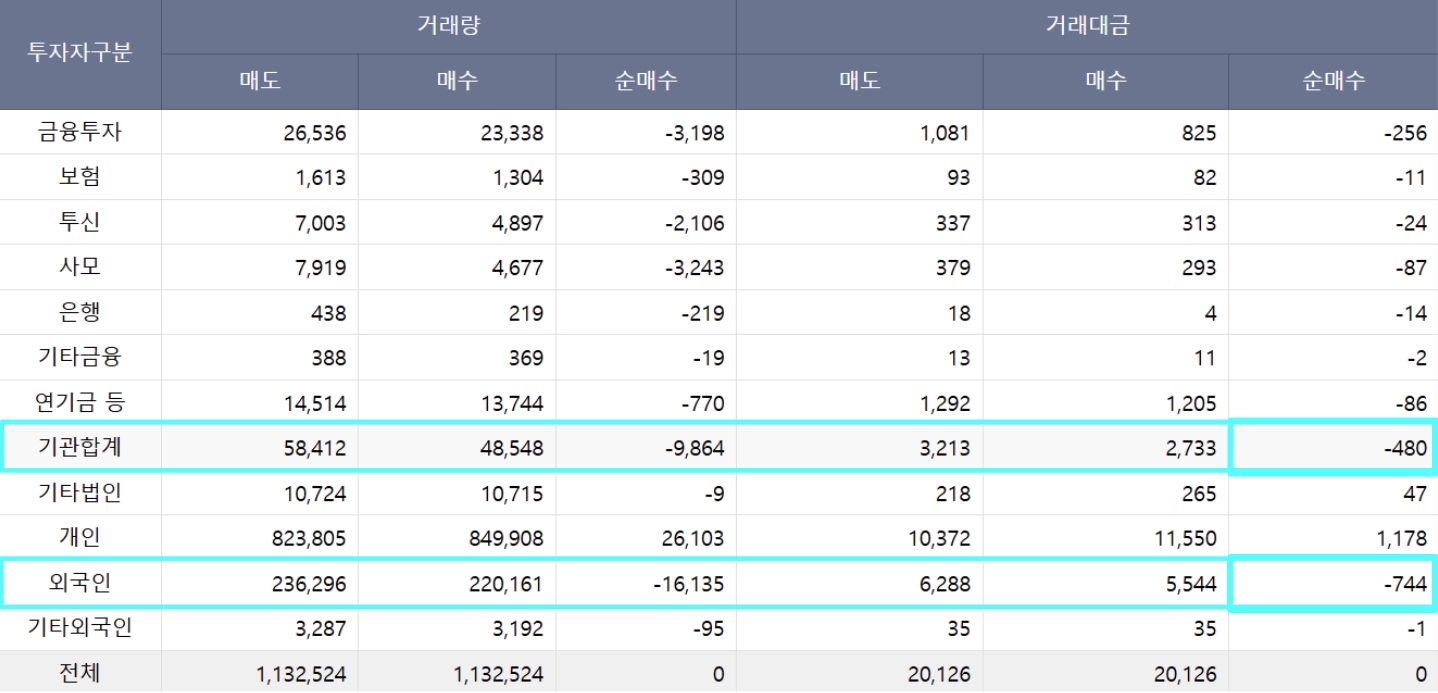
Task: Select the 금융투자 row label
Action: [x=80, y=132]
